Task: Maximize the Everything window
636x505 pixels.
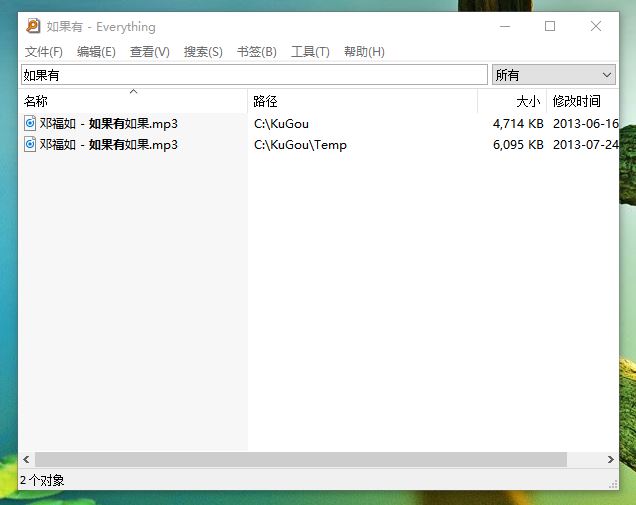Action: 549,27
